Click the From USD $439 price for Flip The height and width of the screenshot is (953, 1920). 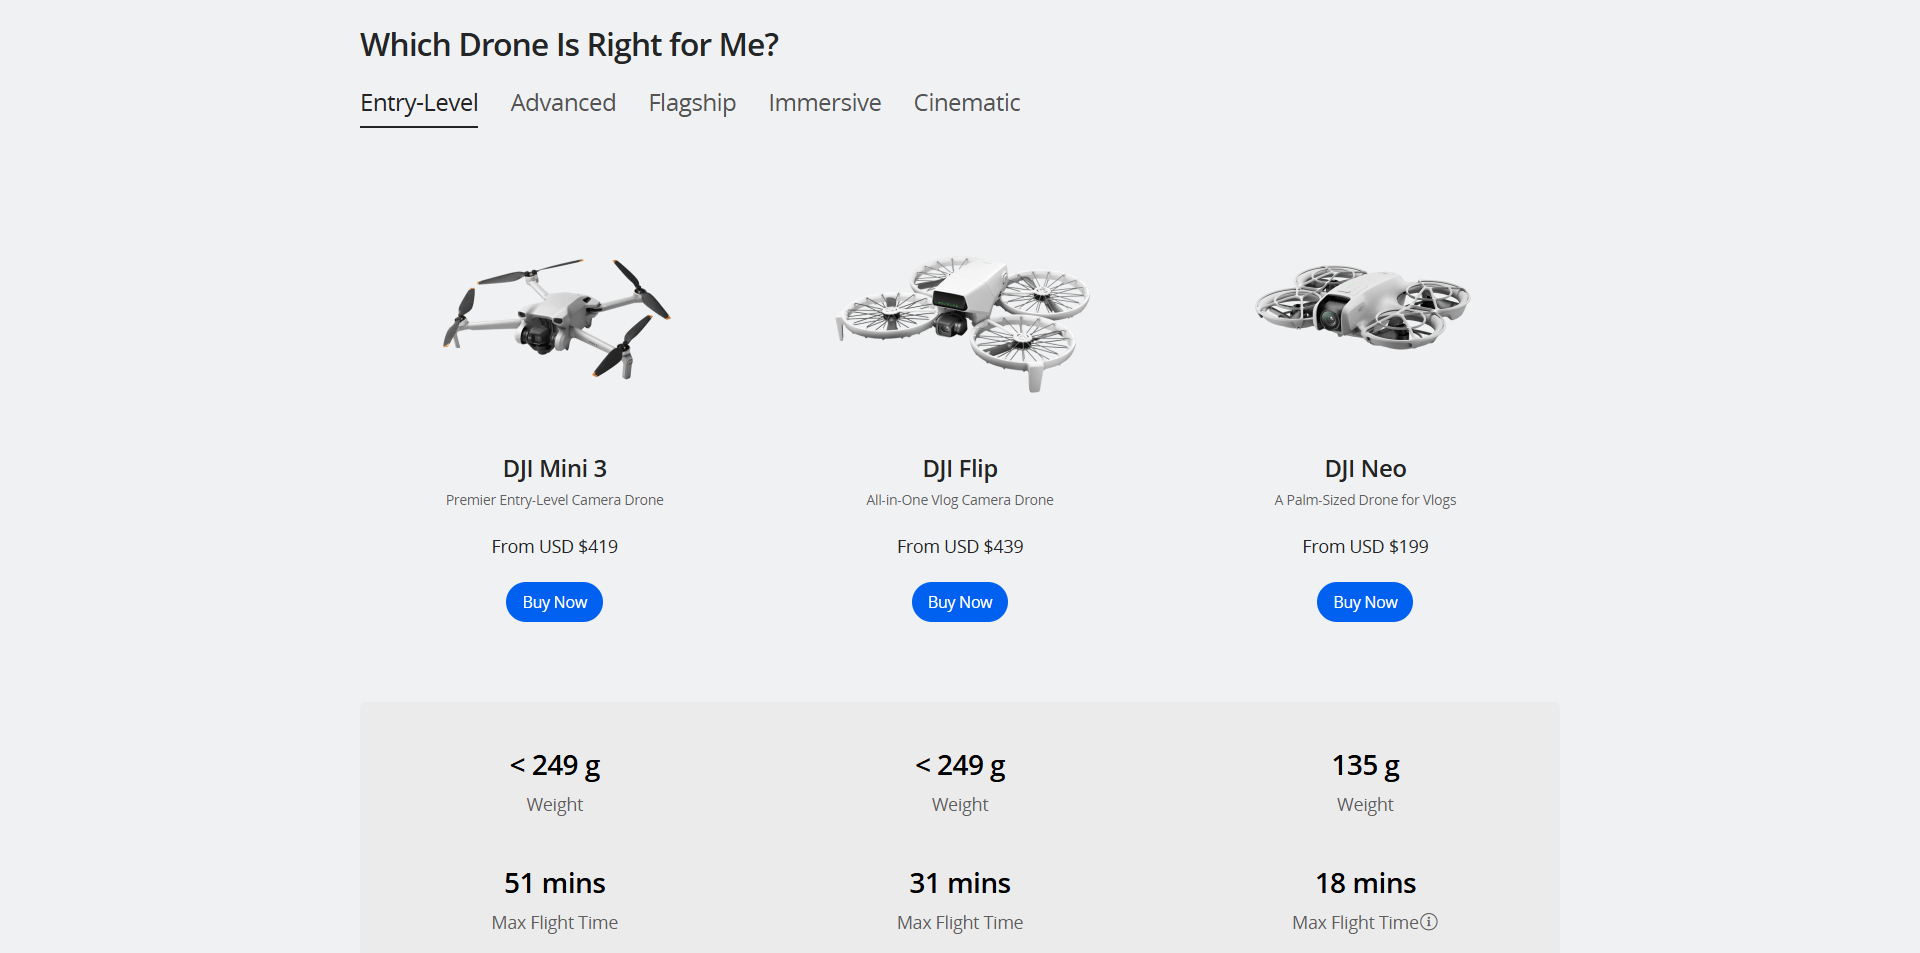click(959, 546)
